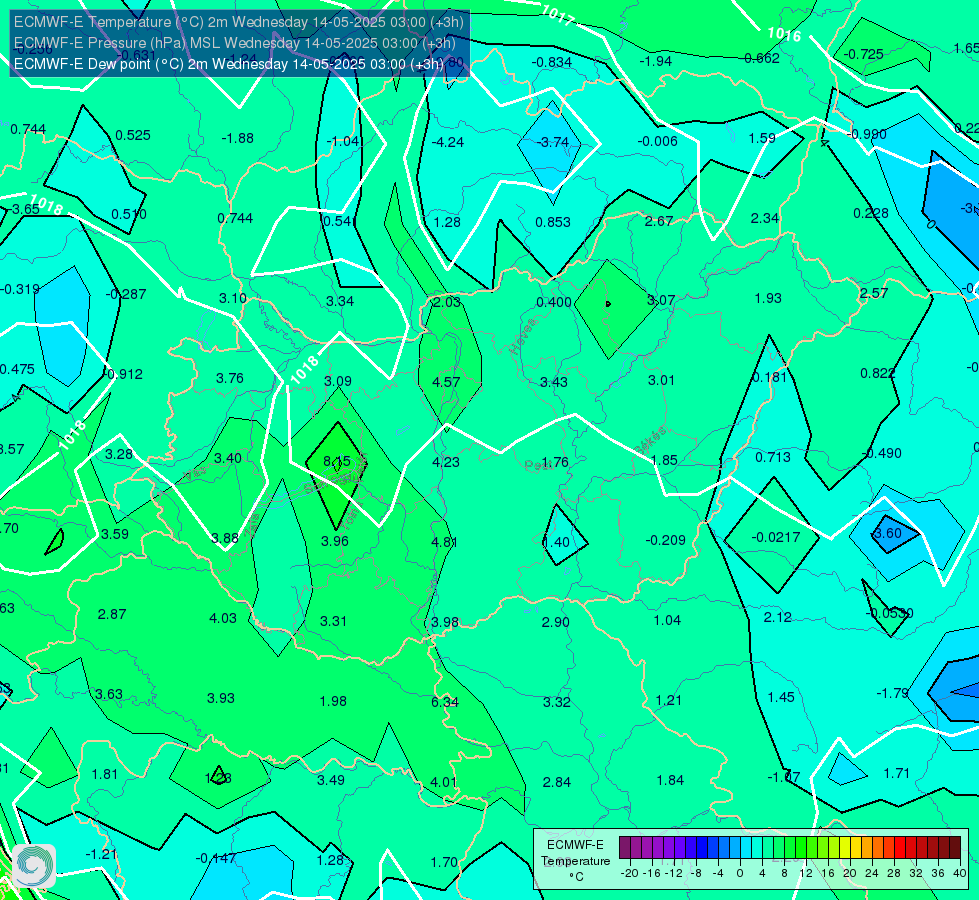Click the 1.71 temperature value
Screen dimensions: 979x900
(897, 773)
